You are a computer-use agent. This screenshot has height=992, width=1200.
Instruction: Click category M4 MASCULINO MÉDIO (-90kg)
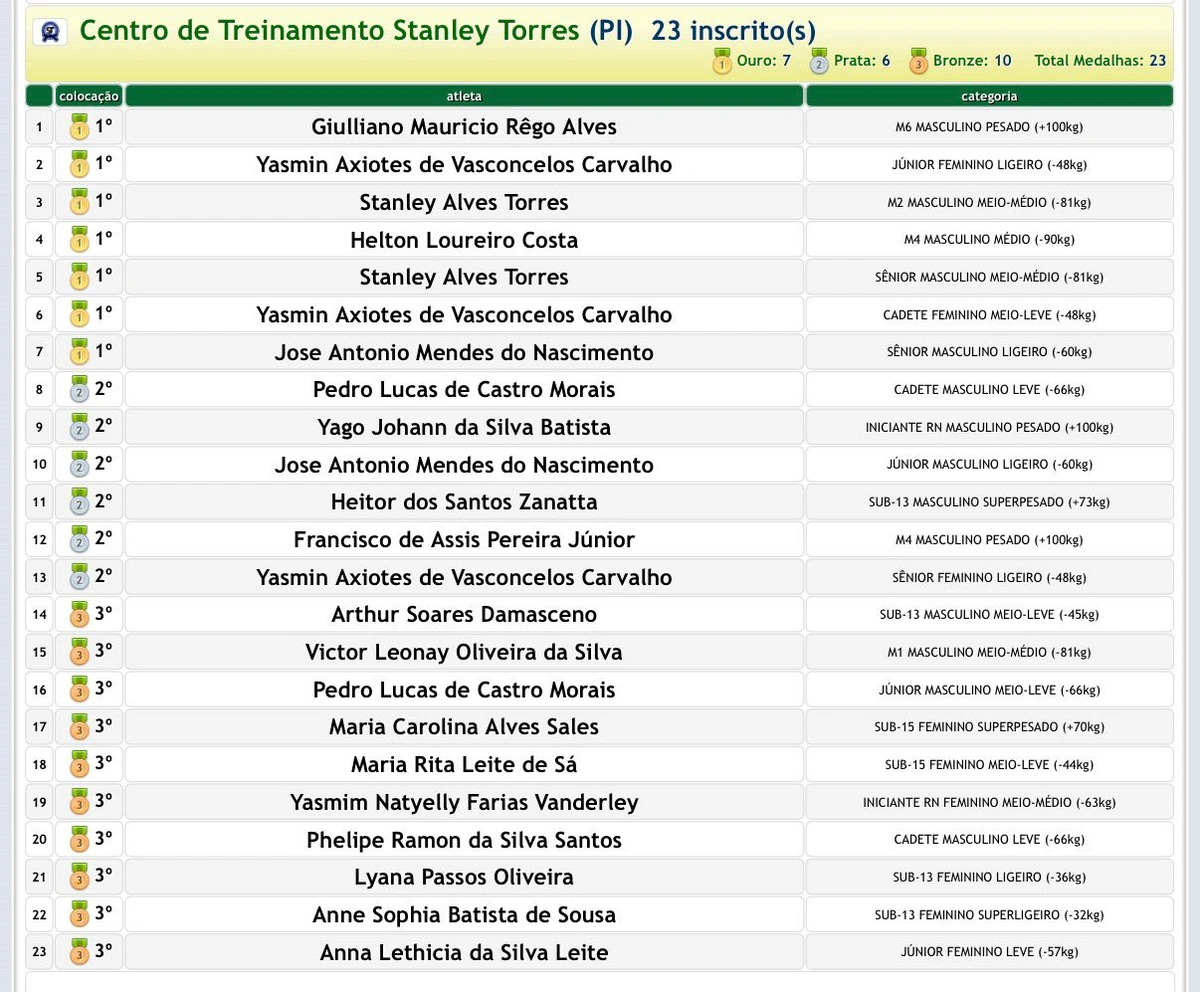pyautogui.click(x=989, y=240)
